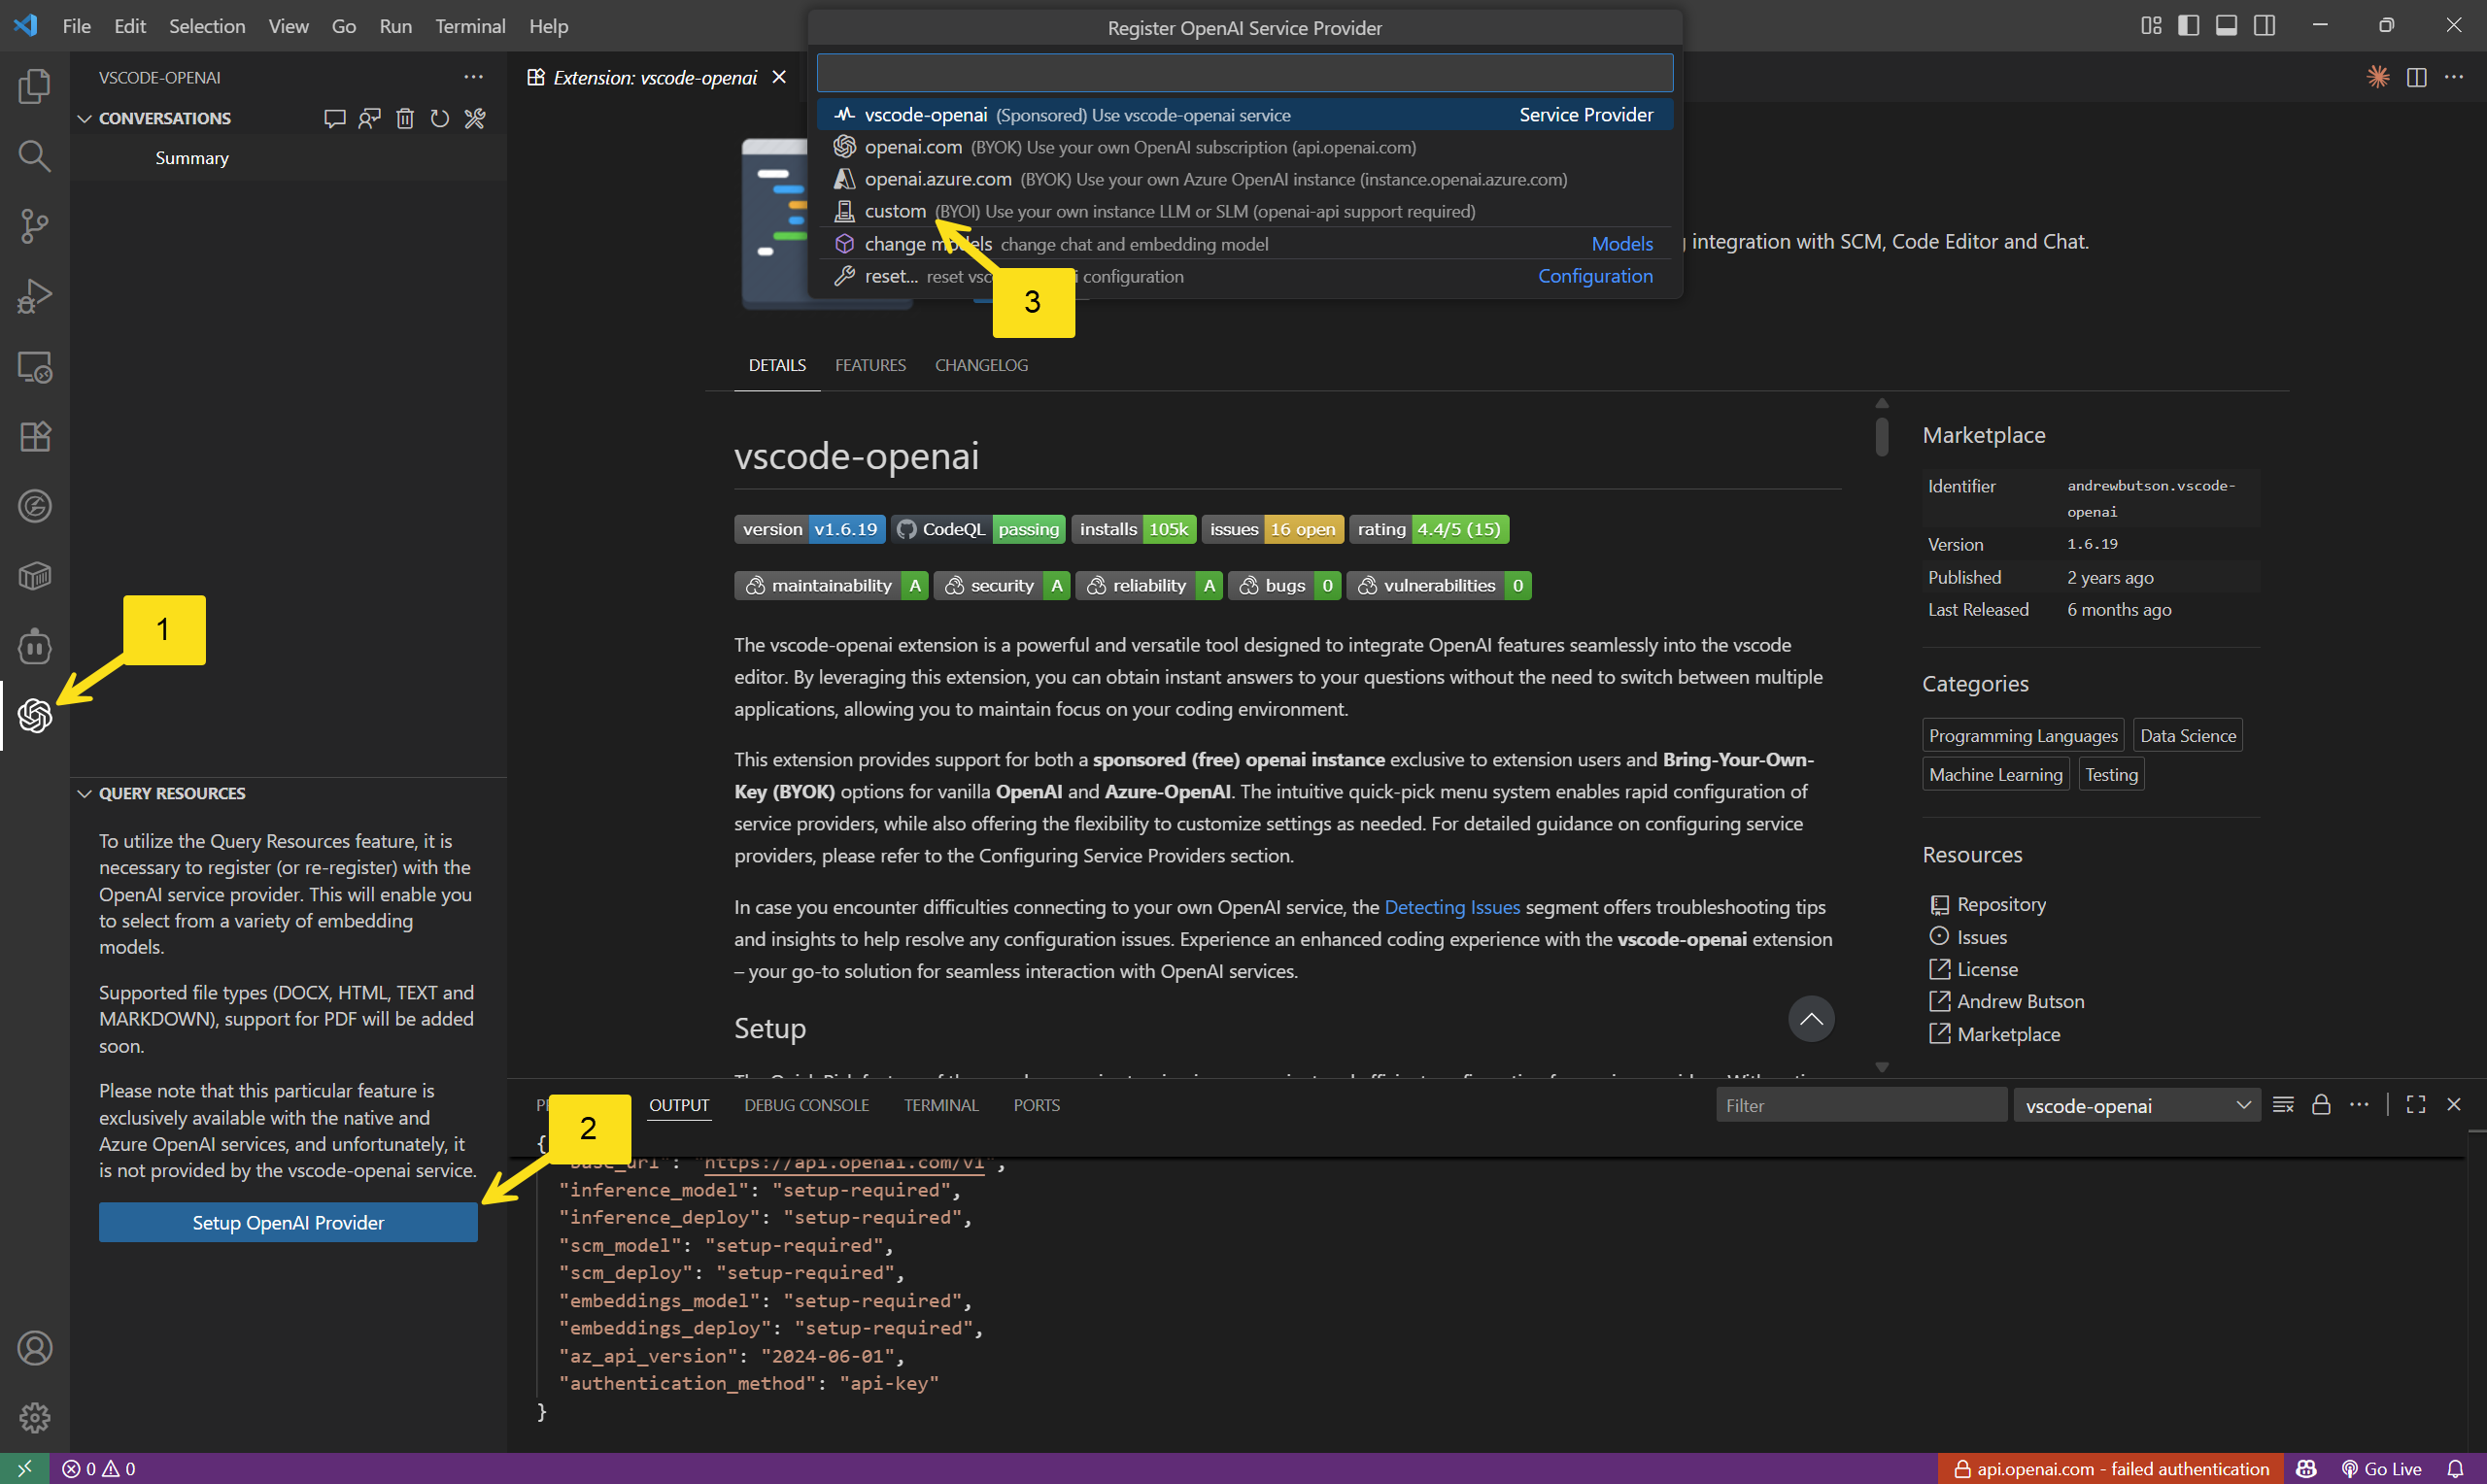
Task: Click the Copilot status icon in the status bar
Action: (x=2306, y=1468)
